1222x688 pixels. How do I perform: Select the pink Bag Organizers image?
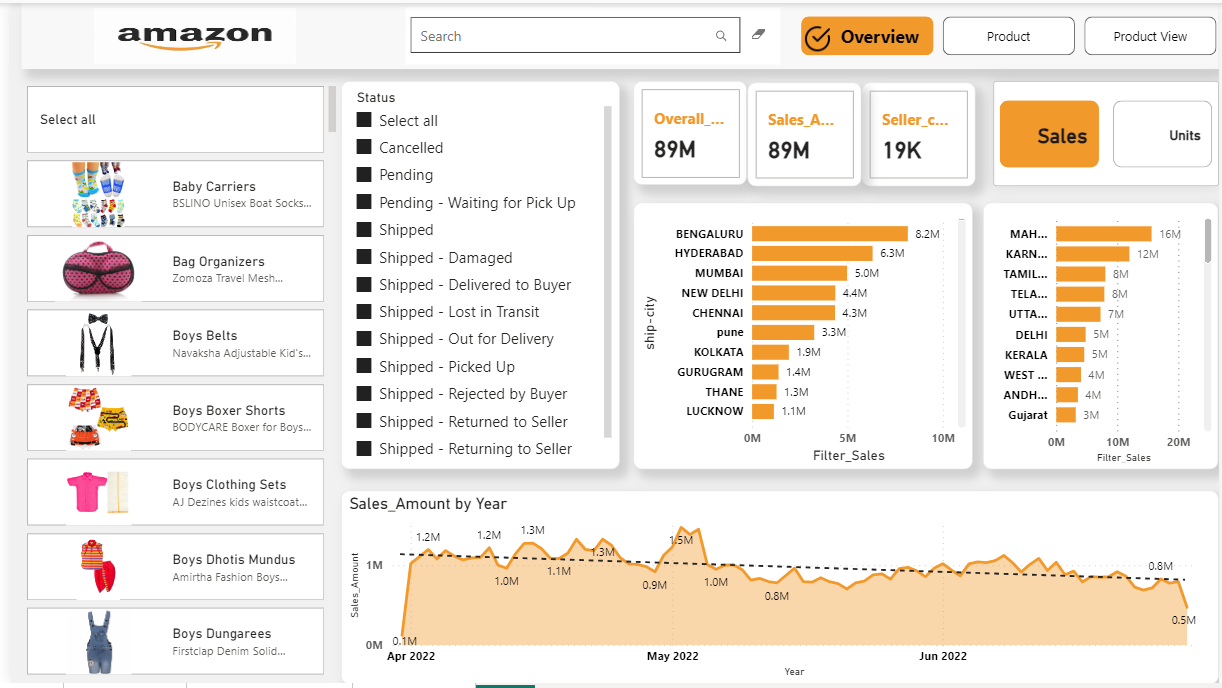point(98,268)
